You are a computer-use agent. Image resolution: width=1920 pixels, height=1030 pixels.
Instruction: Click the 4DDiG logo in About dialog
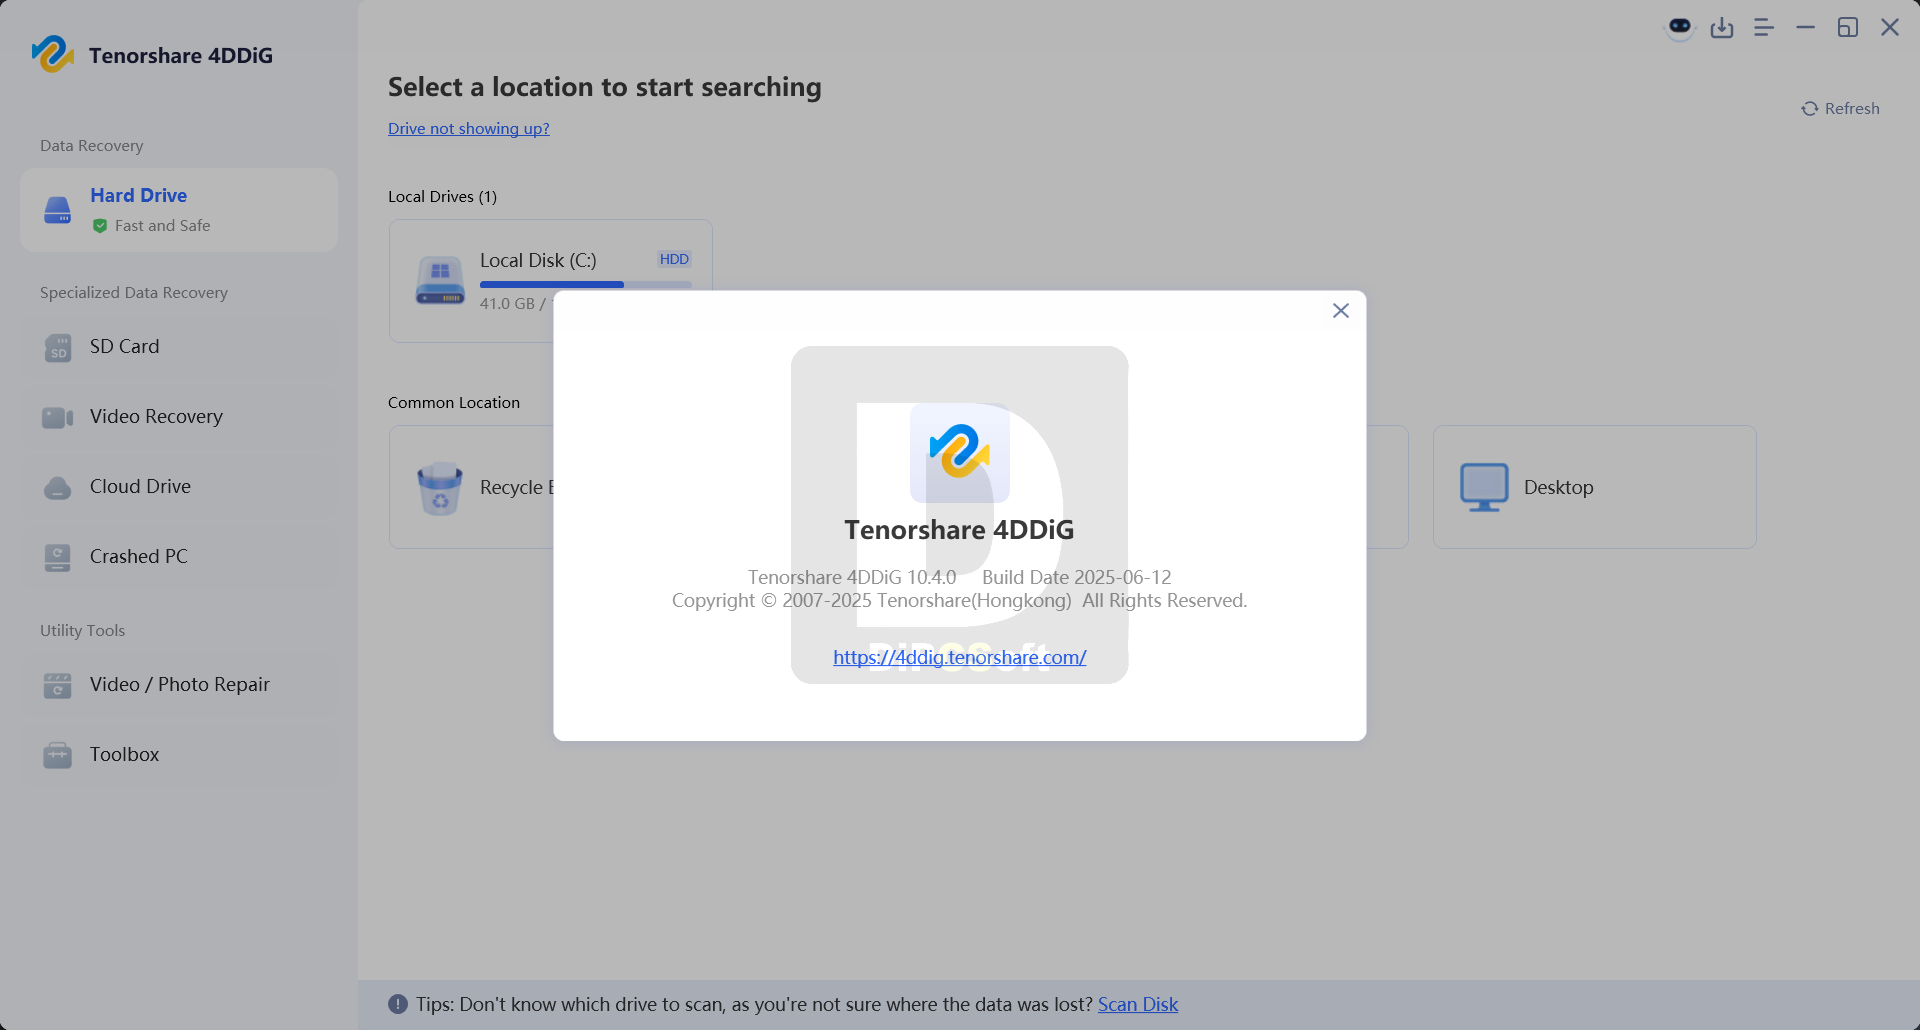click(x=959, y=453)
